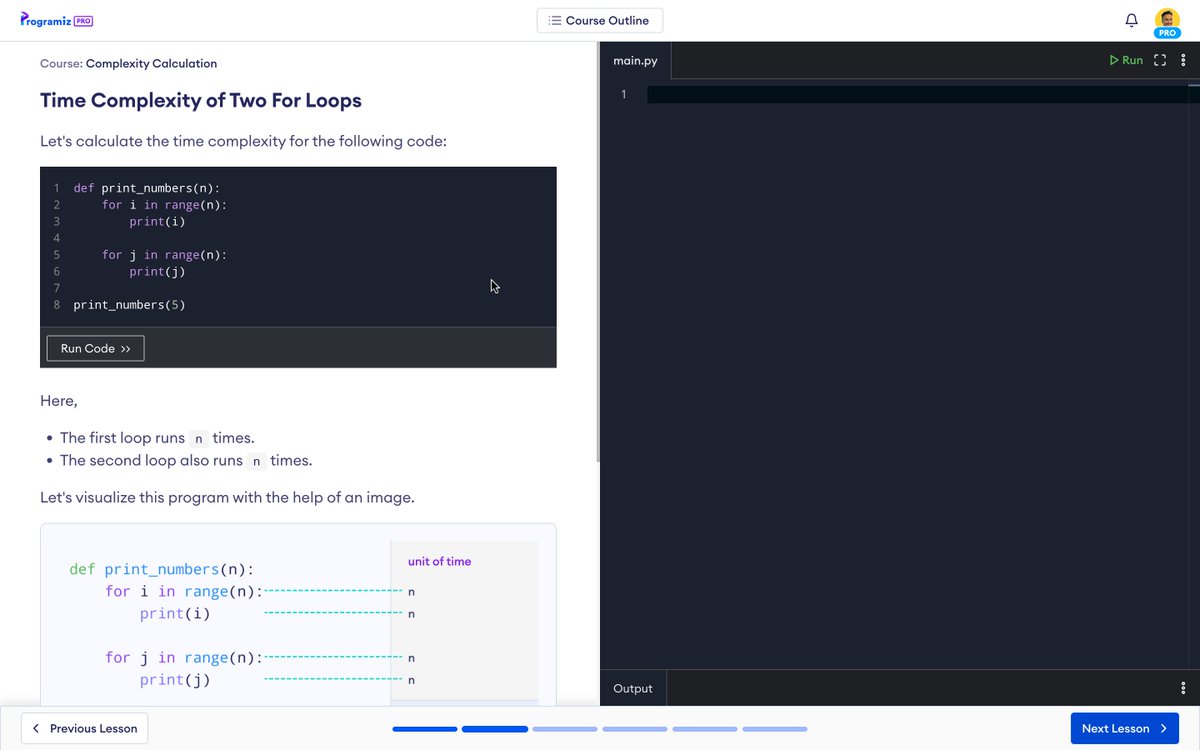
Task: Run the code in the editor
Action: 1126,60
